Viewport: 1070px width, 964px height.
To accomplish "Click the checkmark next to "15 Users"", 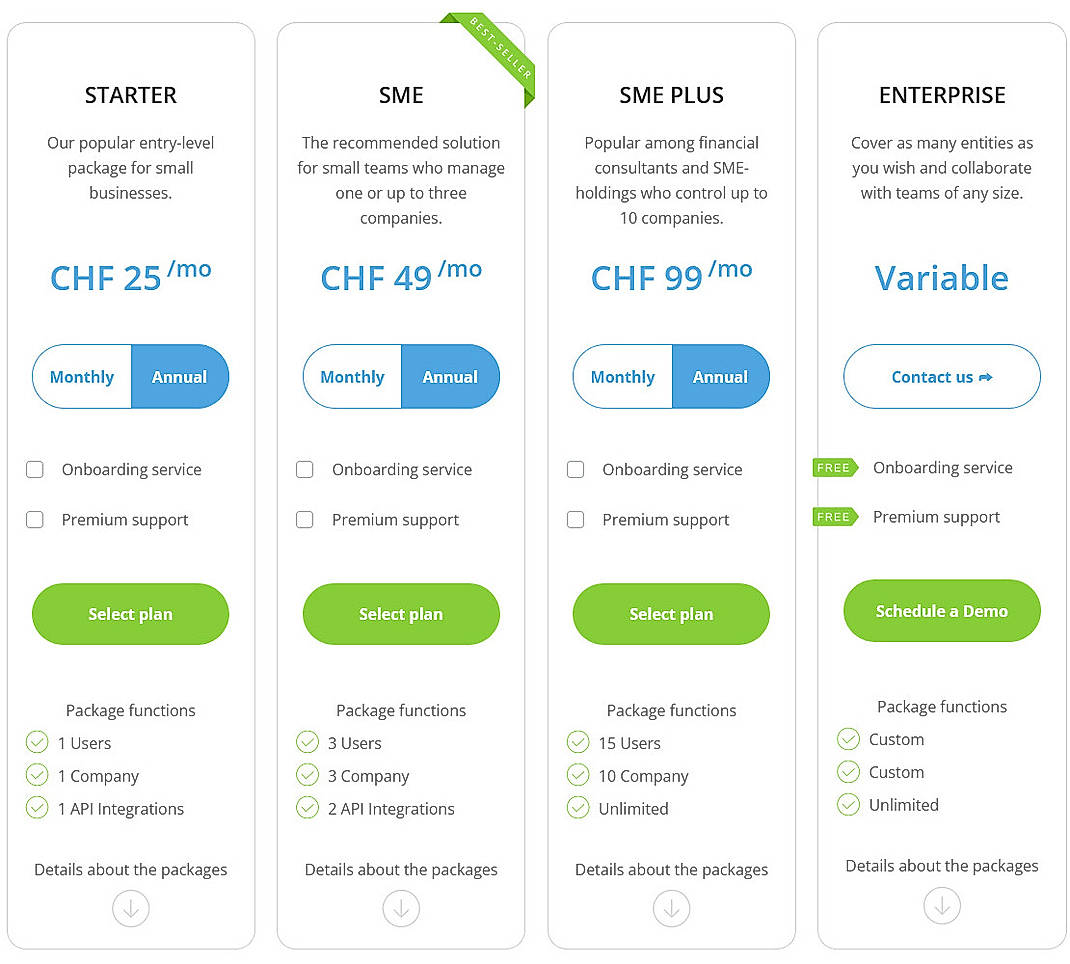I will pyautogui.click(x=578, y=743).
